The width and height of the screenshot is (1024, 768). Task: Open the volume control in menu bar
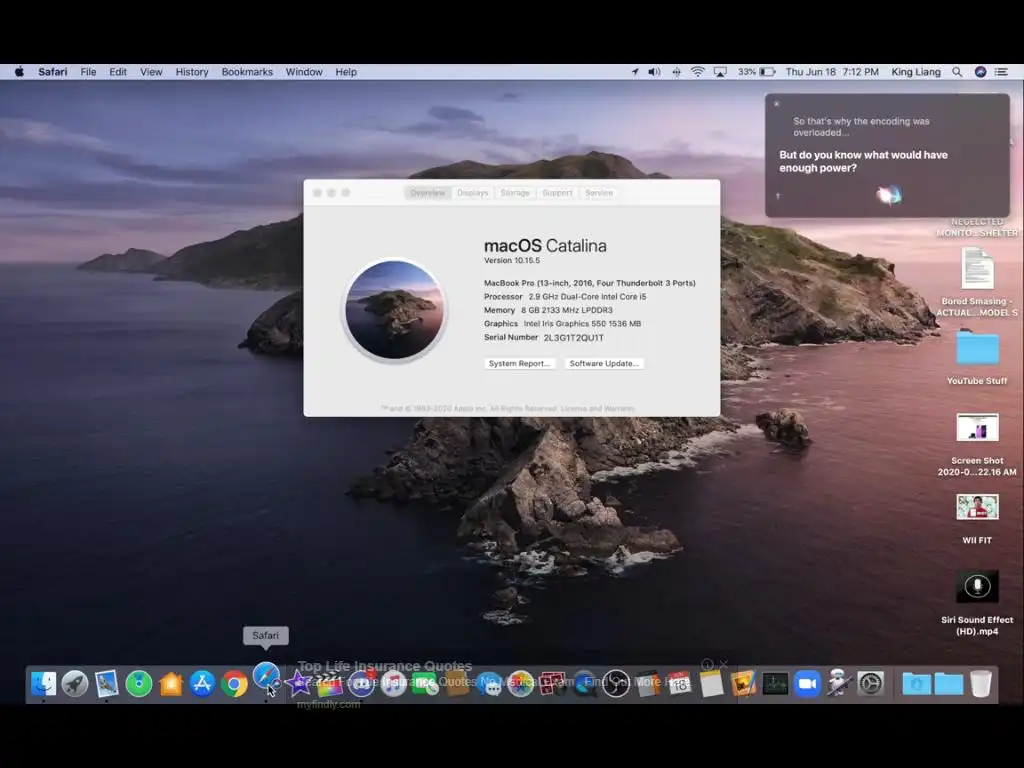654,72
